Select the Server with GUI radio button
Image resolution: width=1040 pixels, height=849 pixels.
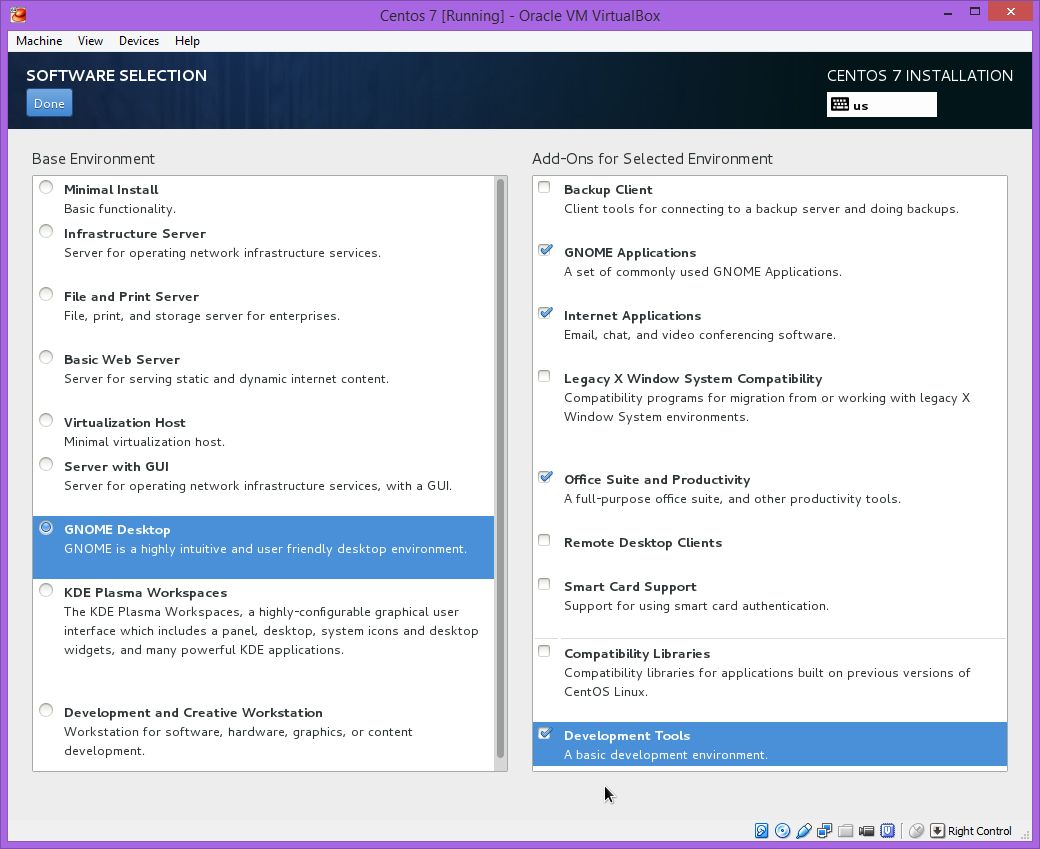point(46,464)
